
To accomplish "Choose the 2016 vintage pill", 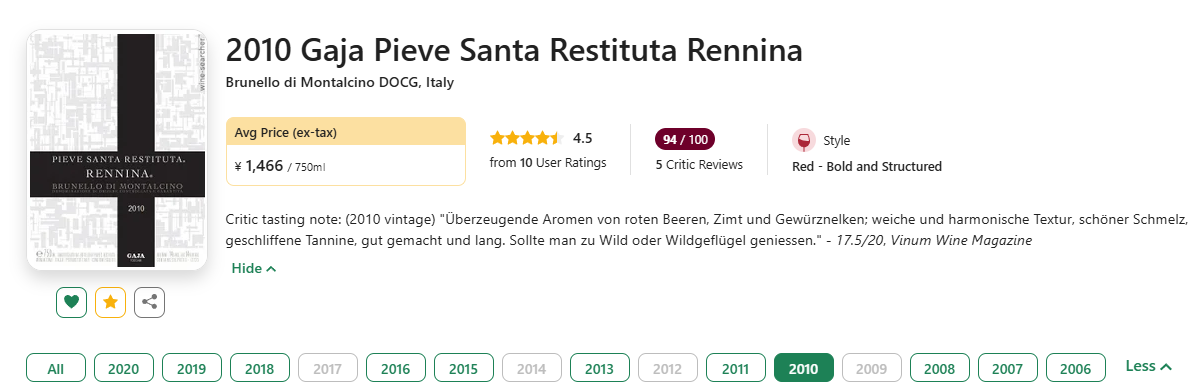I will click(396, 369).
